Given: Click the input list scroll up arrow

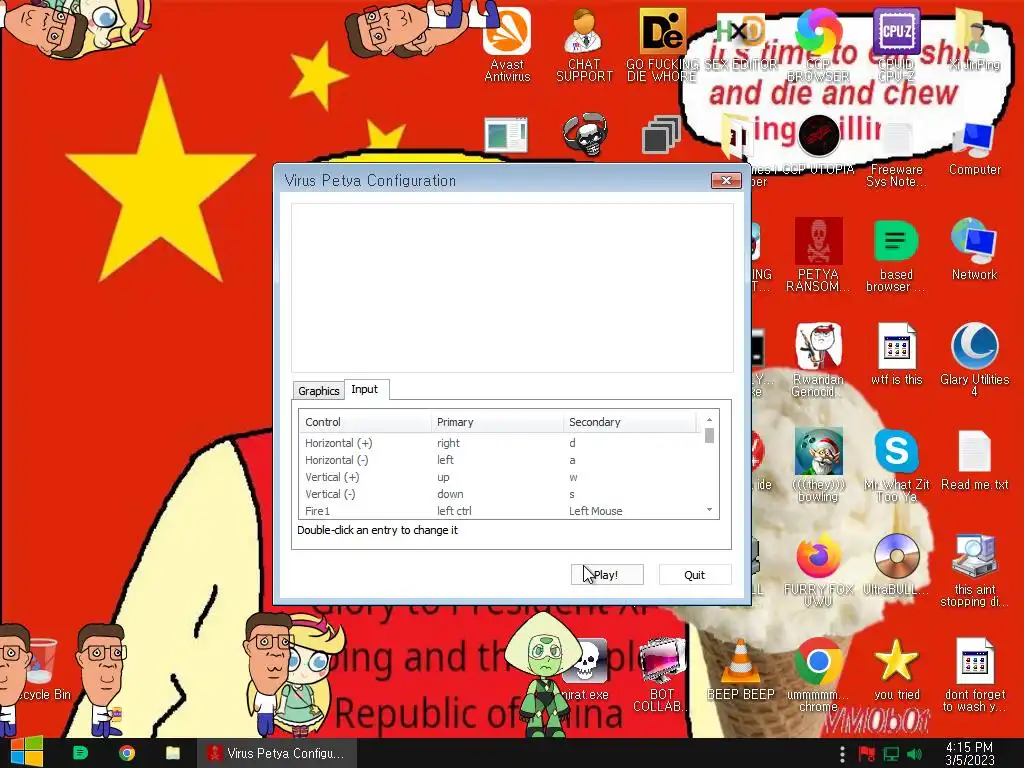Looking at the screenshot, I should (x=709, y=419).
